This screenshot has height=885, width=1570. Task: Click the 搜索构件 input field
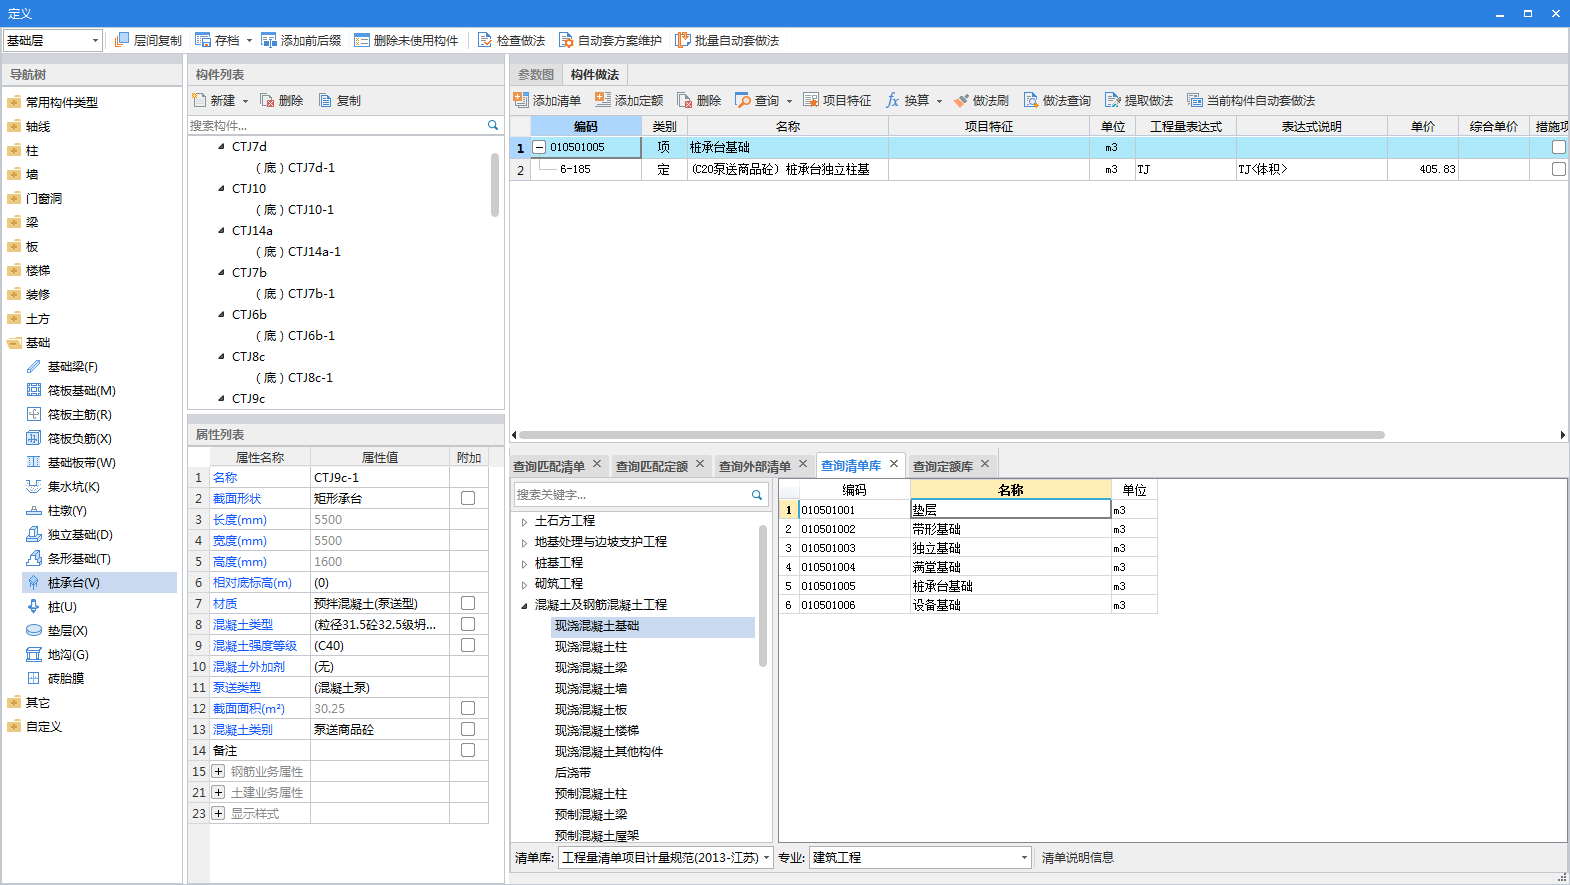point(337,125)
